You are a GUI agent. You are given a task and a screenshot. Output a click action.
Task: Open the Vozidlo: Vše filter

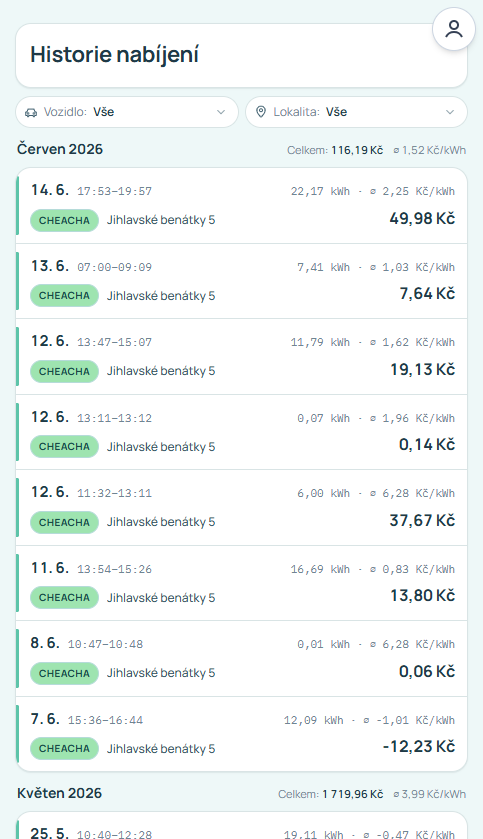(127, 112)
